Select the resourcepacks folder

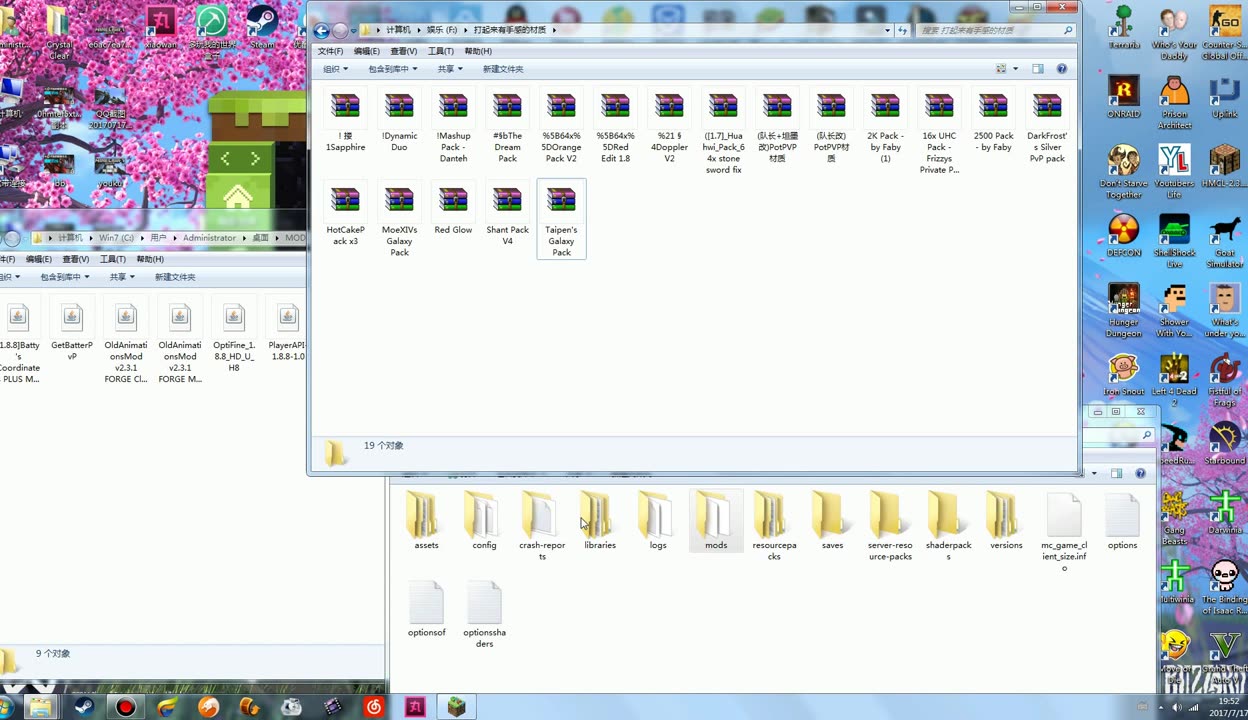pos(774,527)
